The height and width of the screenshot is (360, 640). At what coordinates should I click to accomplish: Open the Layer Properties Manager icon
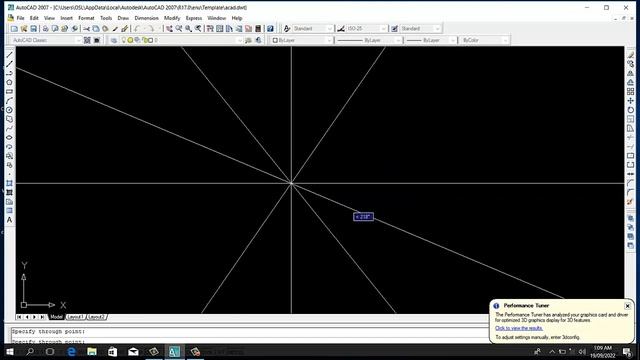coord(113,40)
